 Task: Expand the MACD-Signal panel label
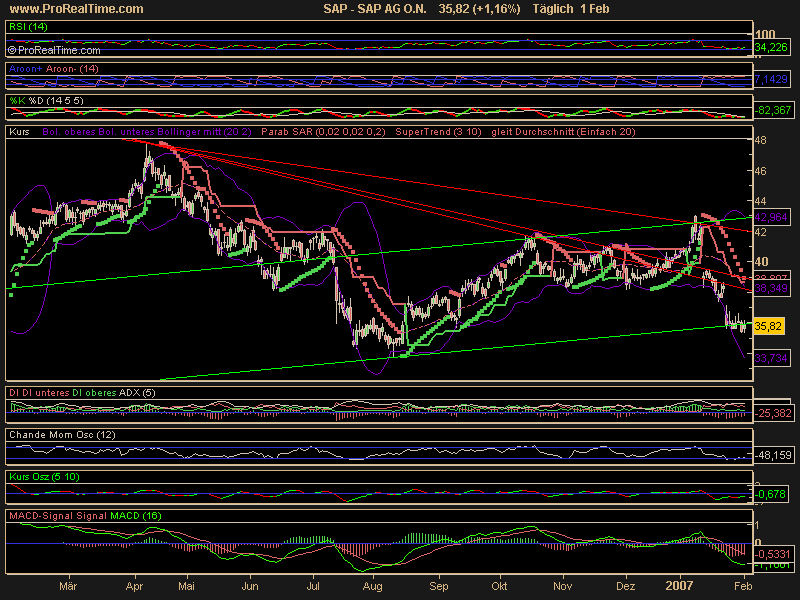[86, 515]
